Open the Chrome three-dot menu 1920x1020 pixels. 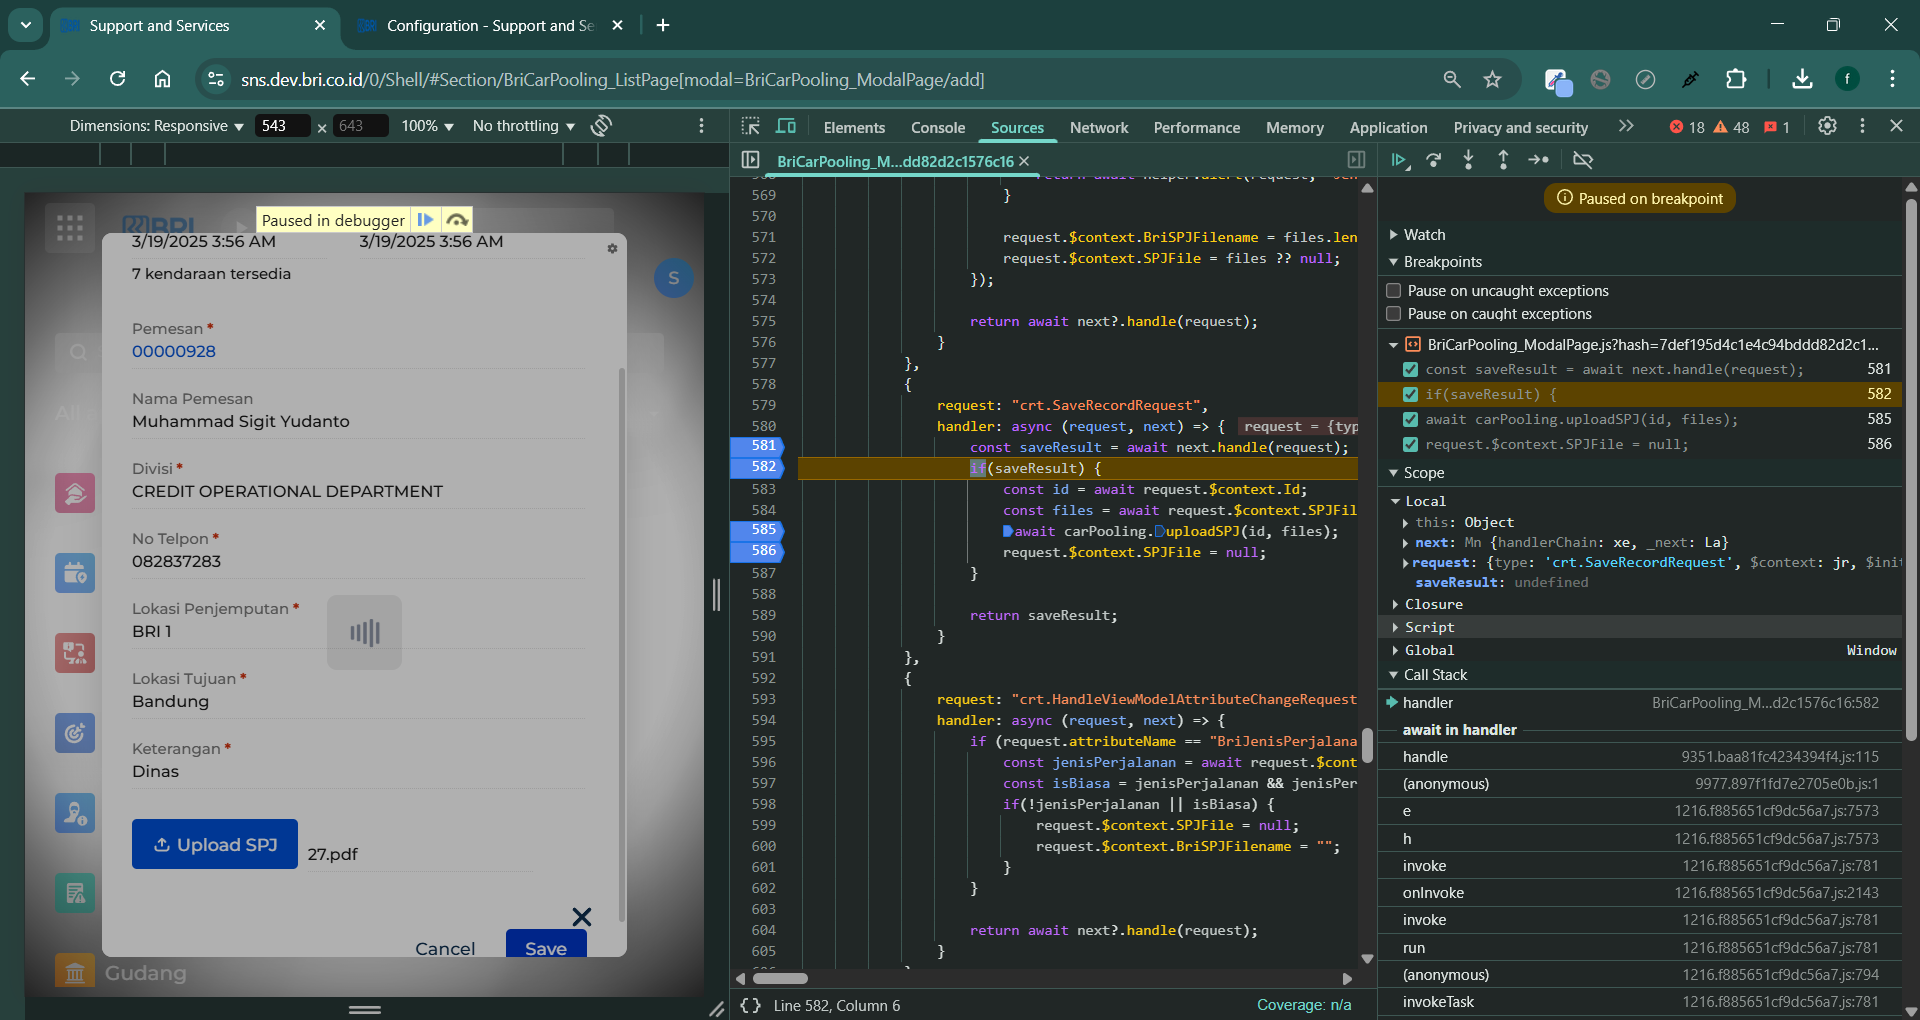point(1892,79)
